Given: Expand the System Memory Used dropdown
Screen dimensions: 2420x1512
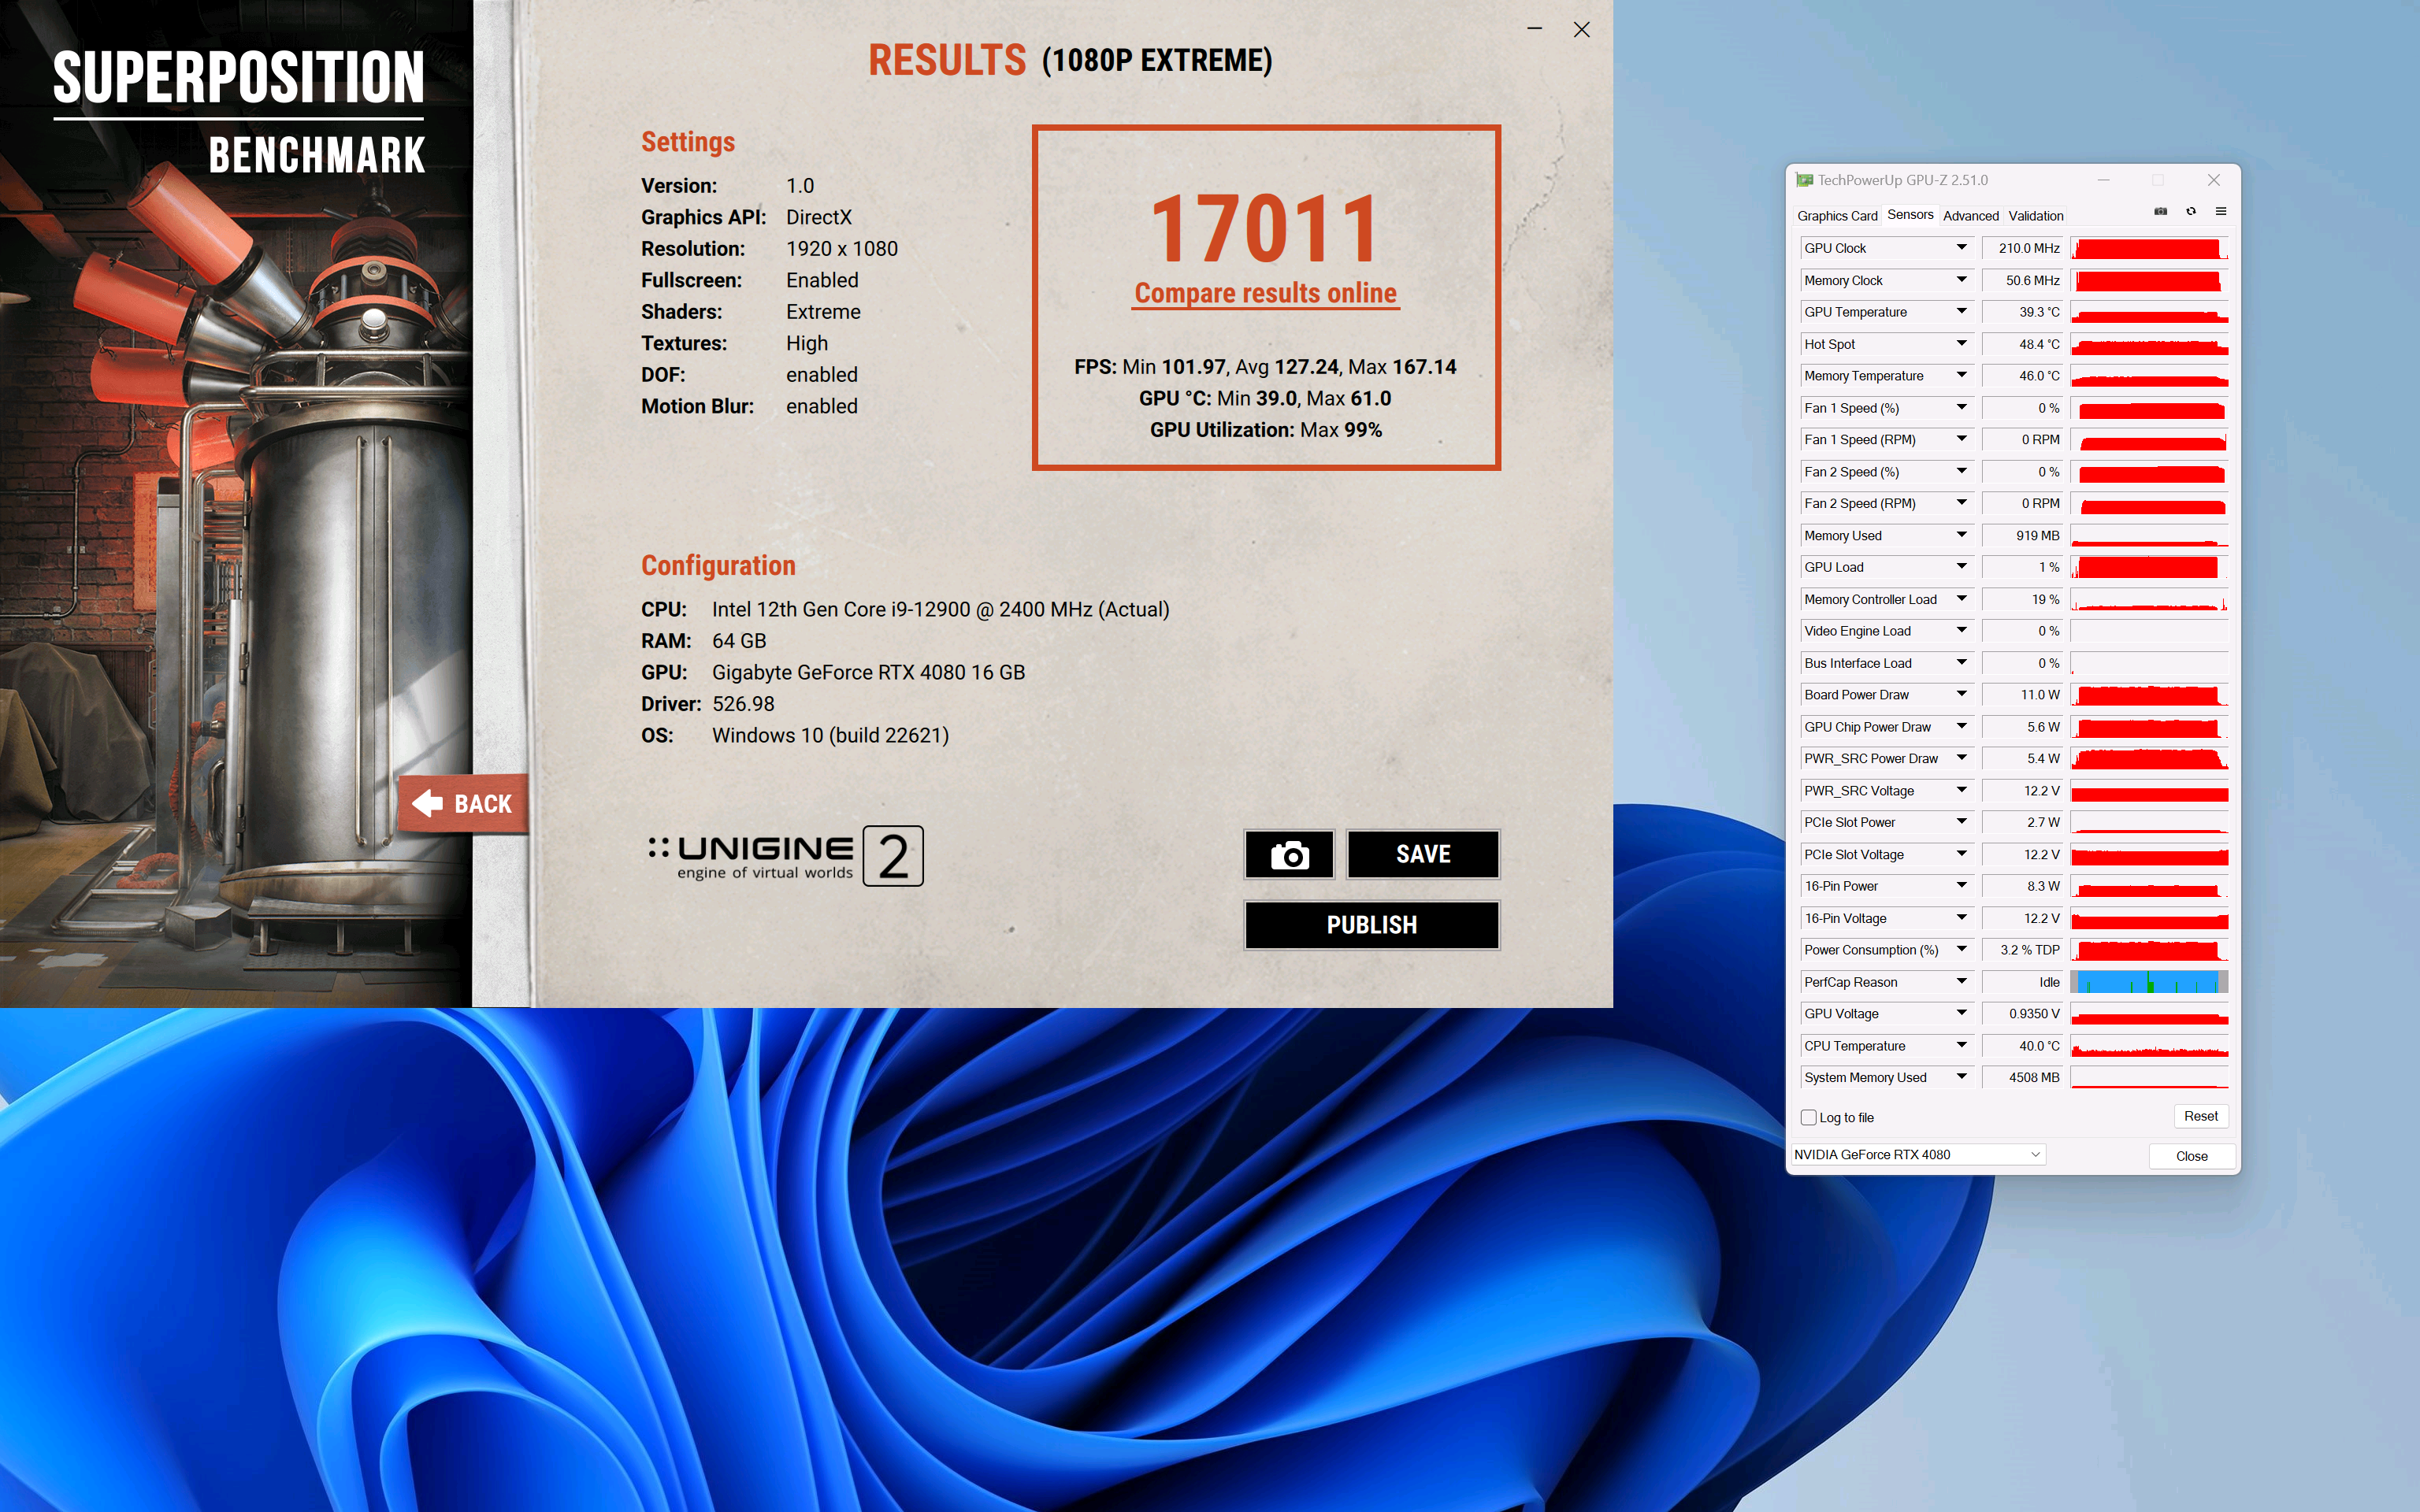Looking at the screenshot, I should point(1962,1077).
